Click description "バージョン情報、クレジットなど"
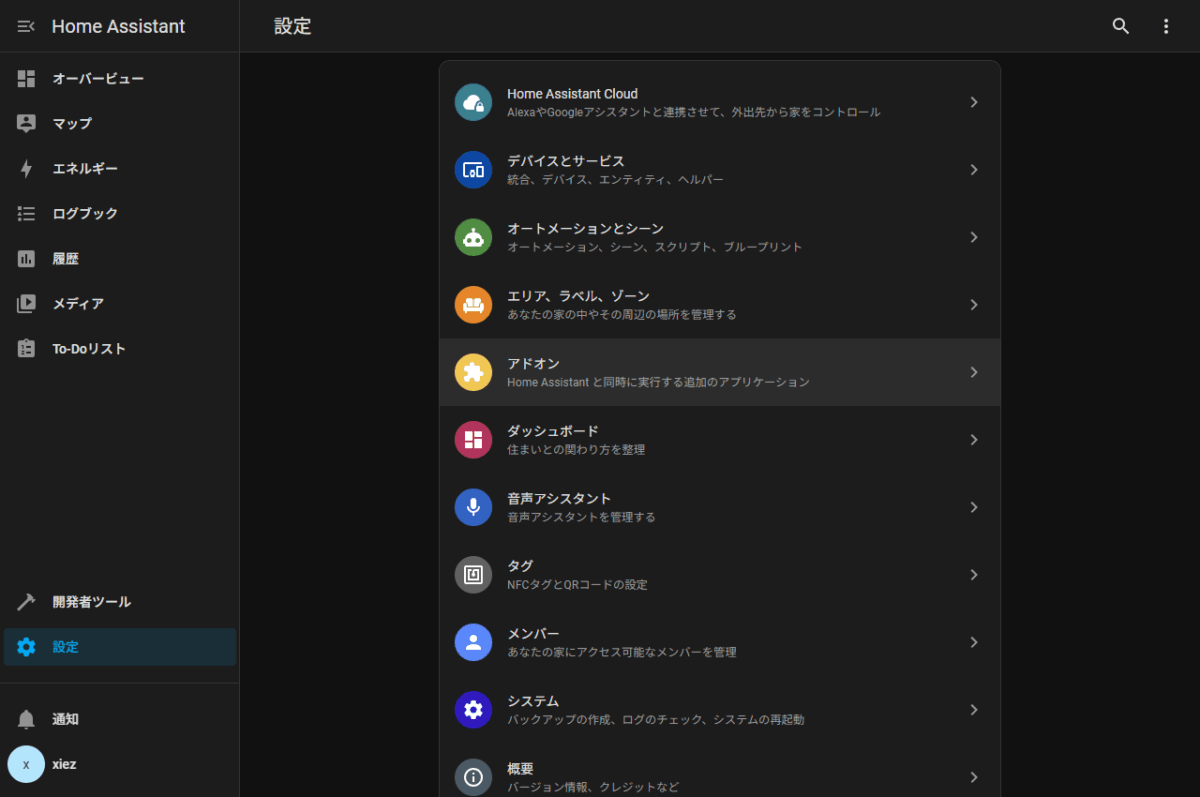 pyautogui.click(x=593, y=787)
